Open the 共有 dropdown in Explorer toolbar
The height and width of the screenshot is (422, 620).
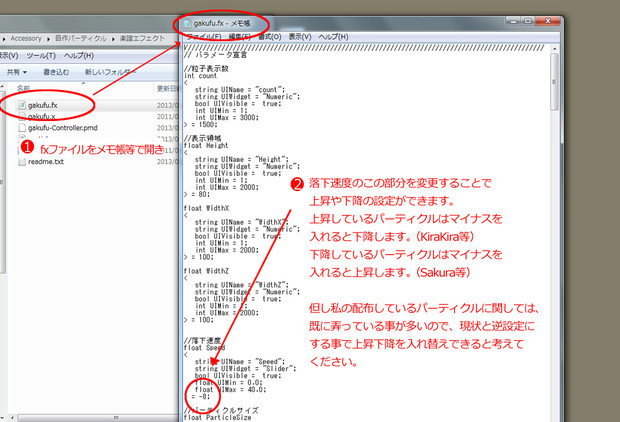17,72
